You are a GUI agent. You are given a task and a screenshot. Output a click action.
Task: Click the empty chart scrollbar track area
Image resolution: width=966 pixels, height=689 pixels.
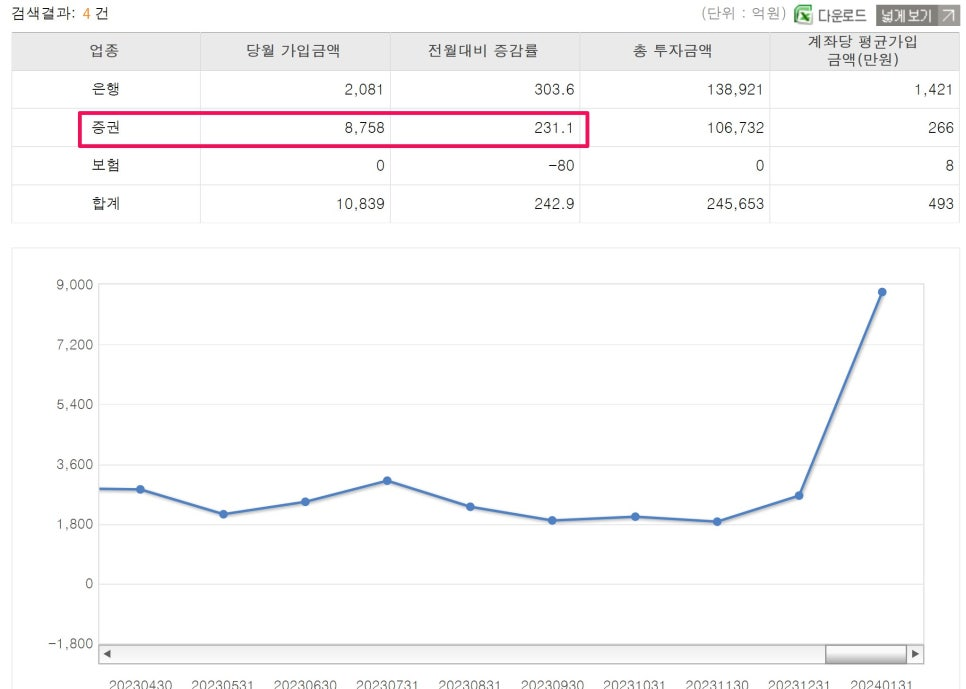coord(470,653)
